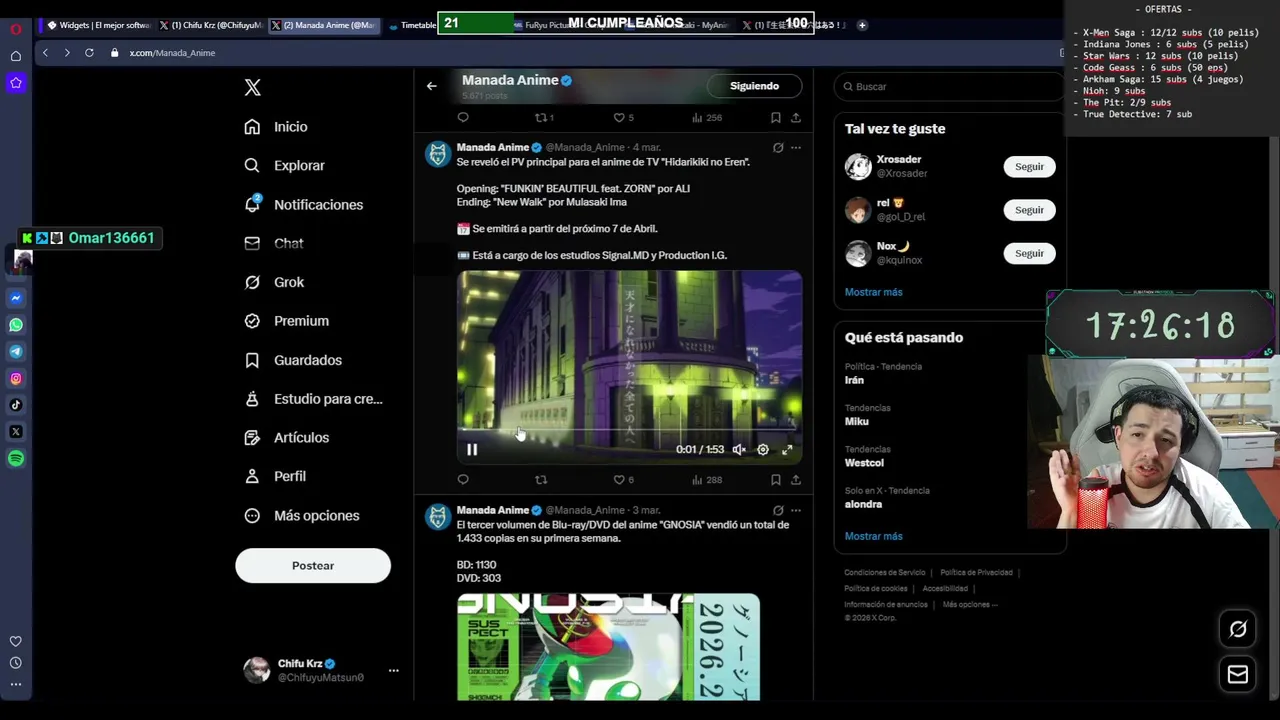The image size is (1280, 720).
Task: Bookmark the topmost post
Action: [775, 118]
